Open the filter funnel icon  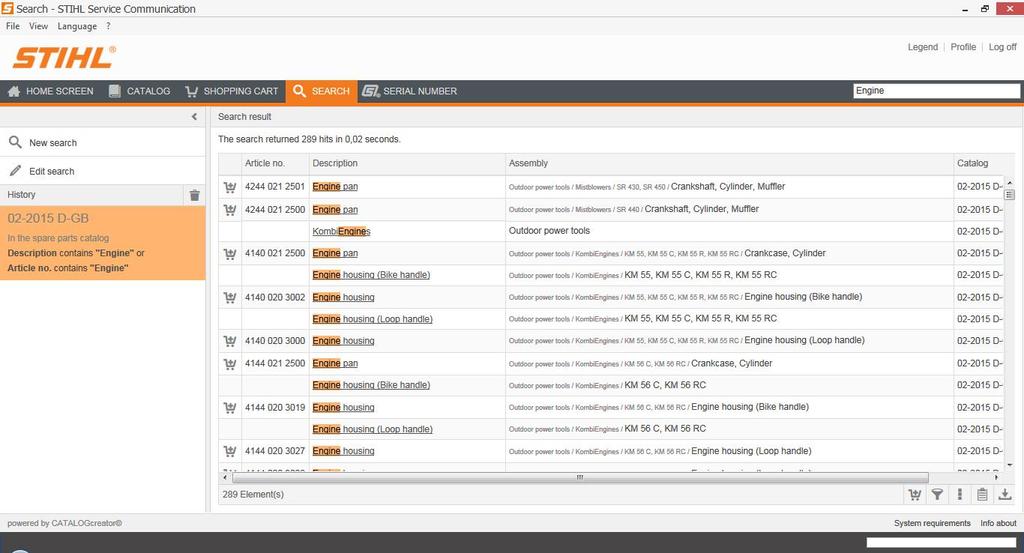tap(937, 495)
